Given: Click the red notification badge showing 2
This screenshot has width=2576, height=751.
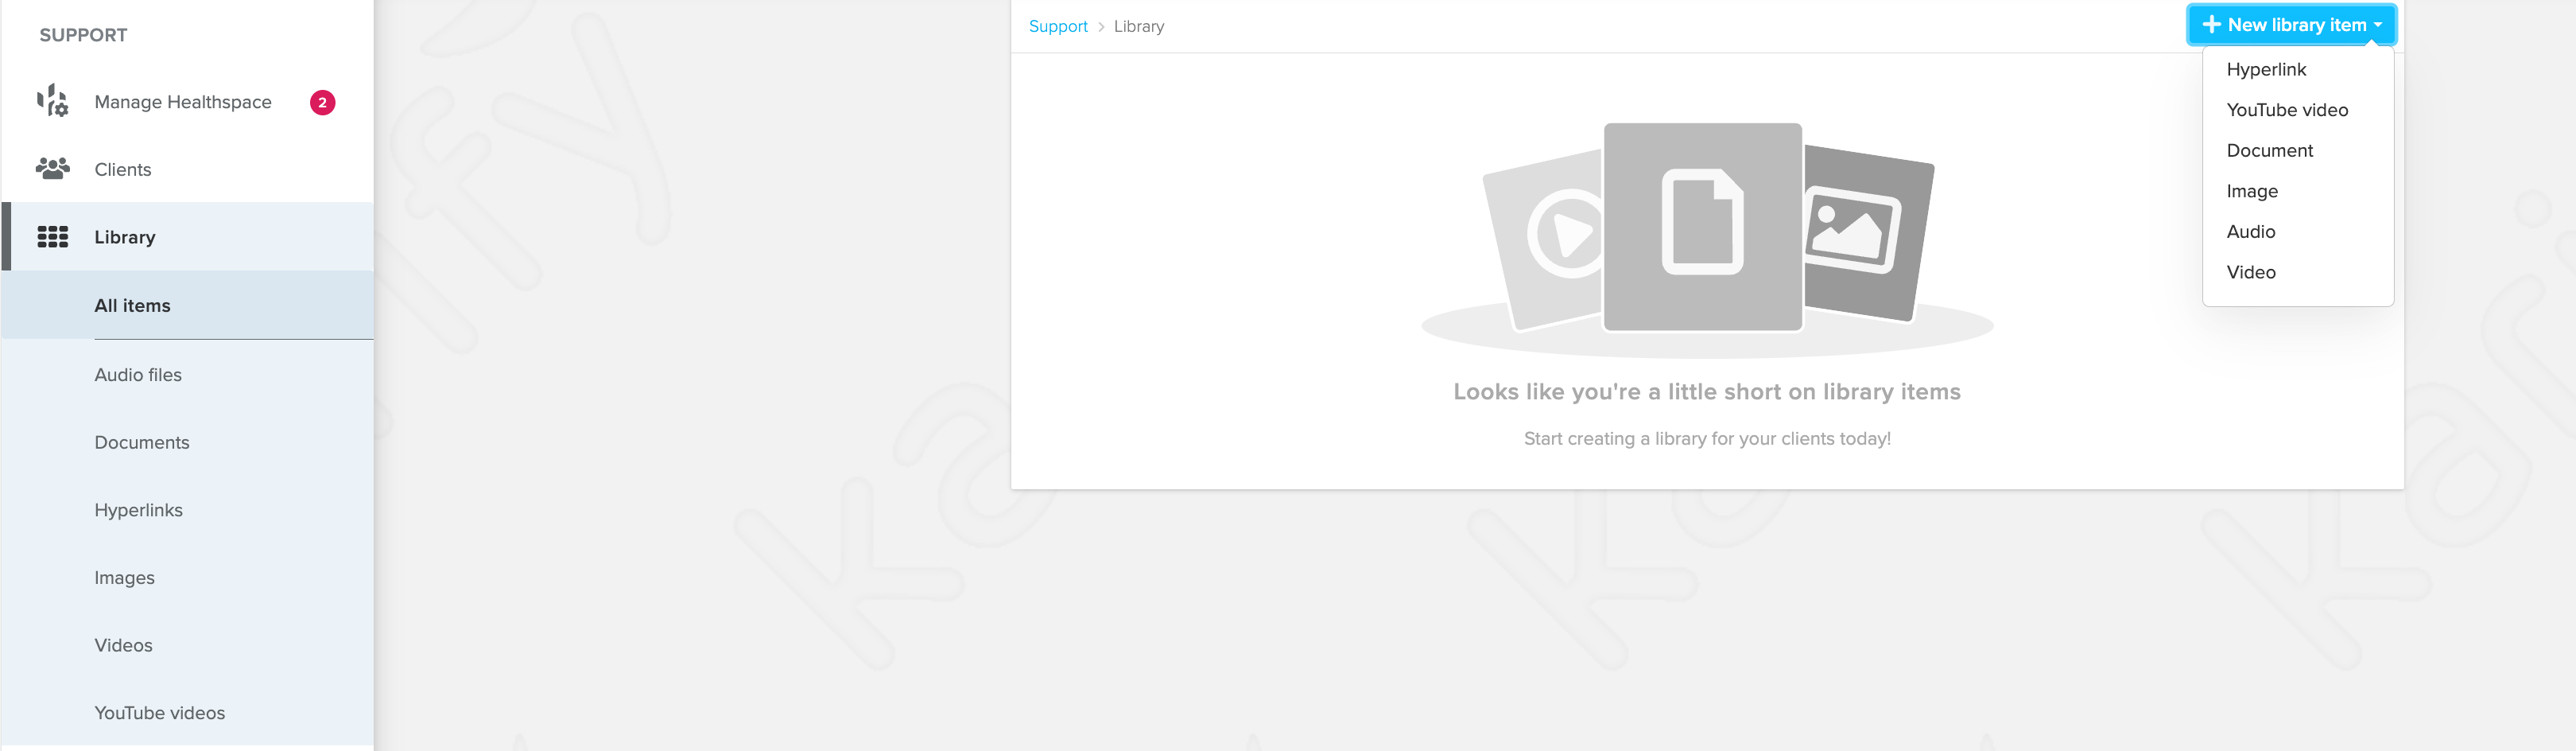Looking at the screenshot, I should click(x=322, y=102).
